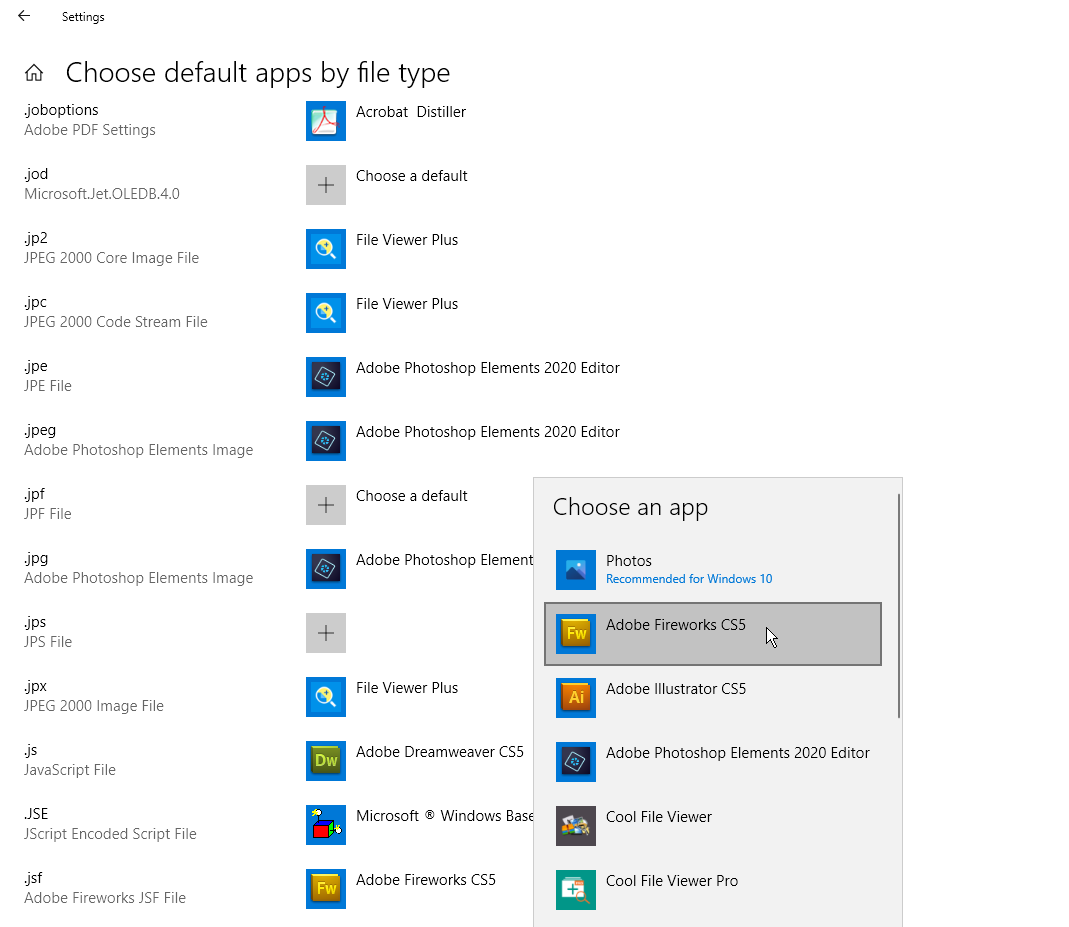Click JPS File description text
This screenshot has height=927, width=1069.
click(x=48, y=642)
